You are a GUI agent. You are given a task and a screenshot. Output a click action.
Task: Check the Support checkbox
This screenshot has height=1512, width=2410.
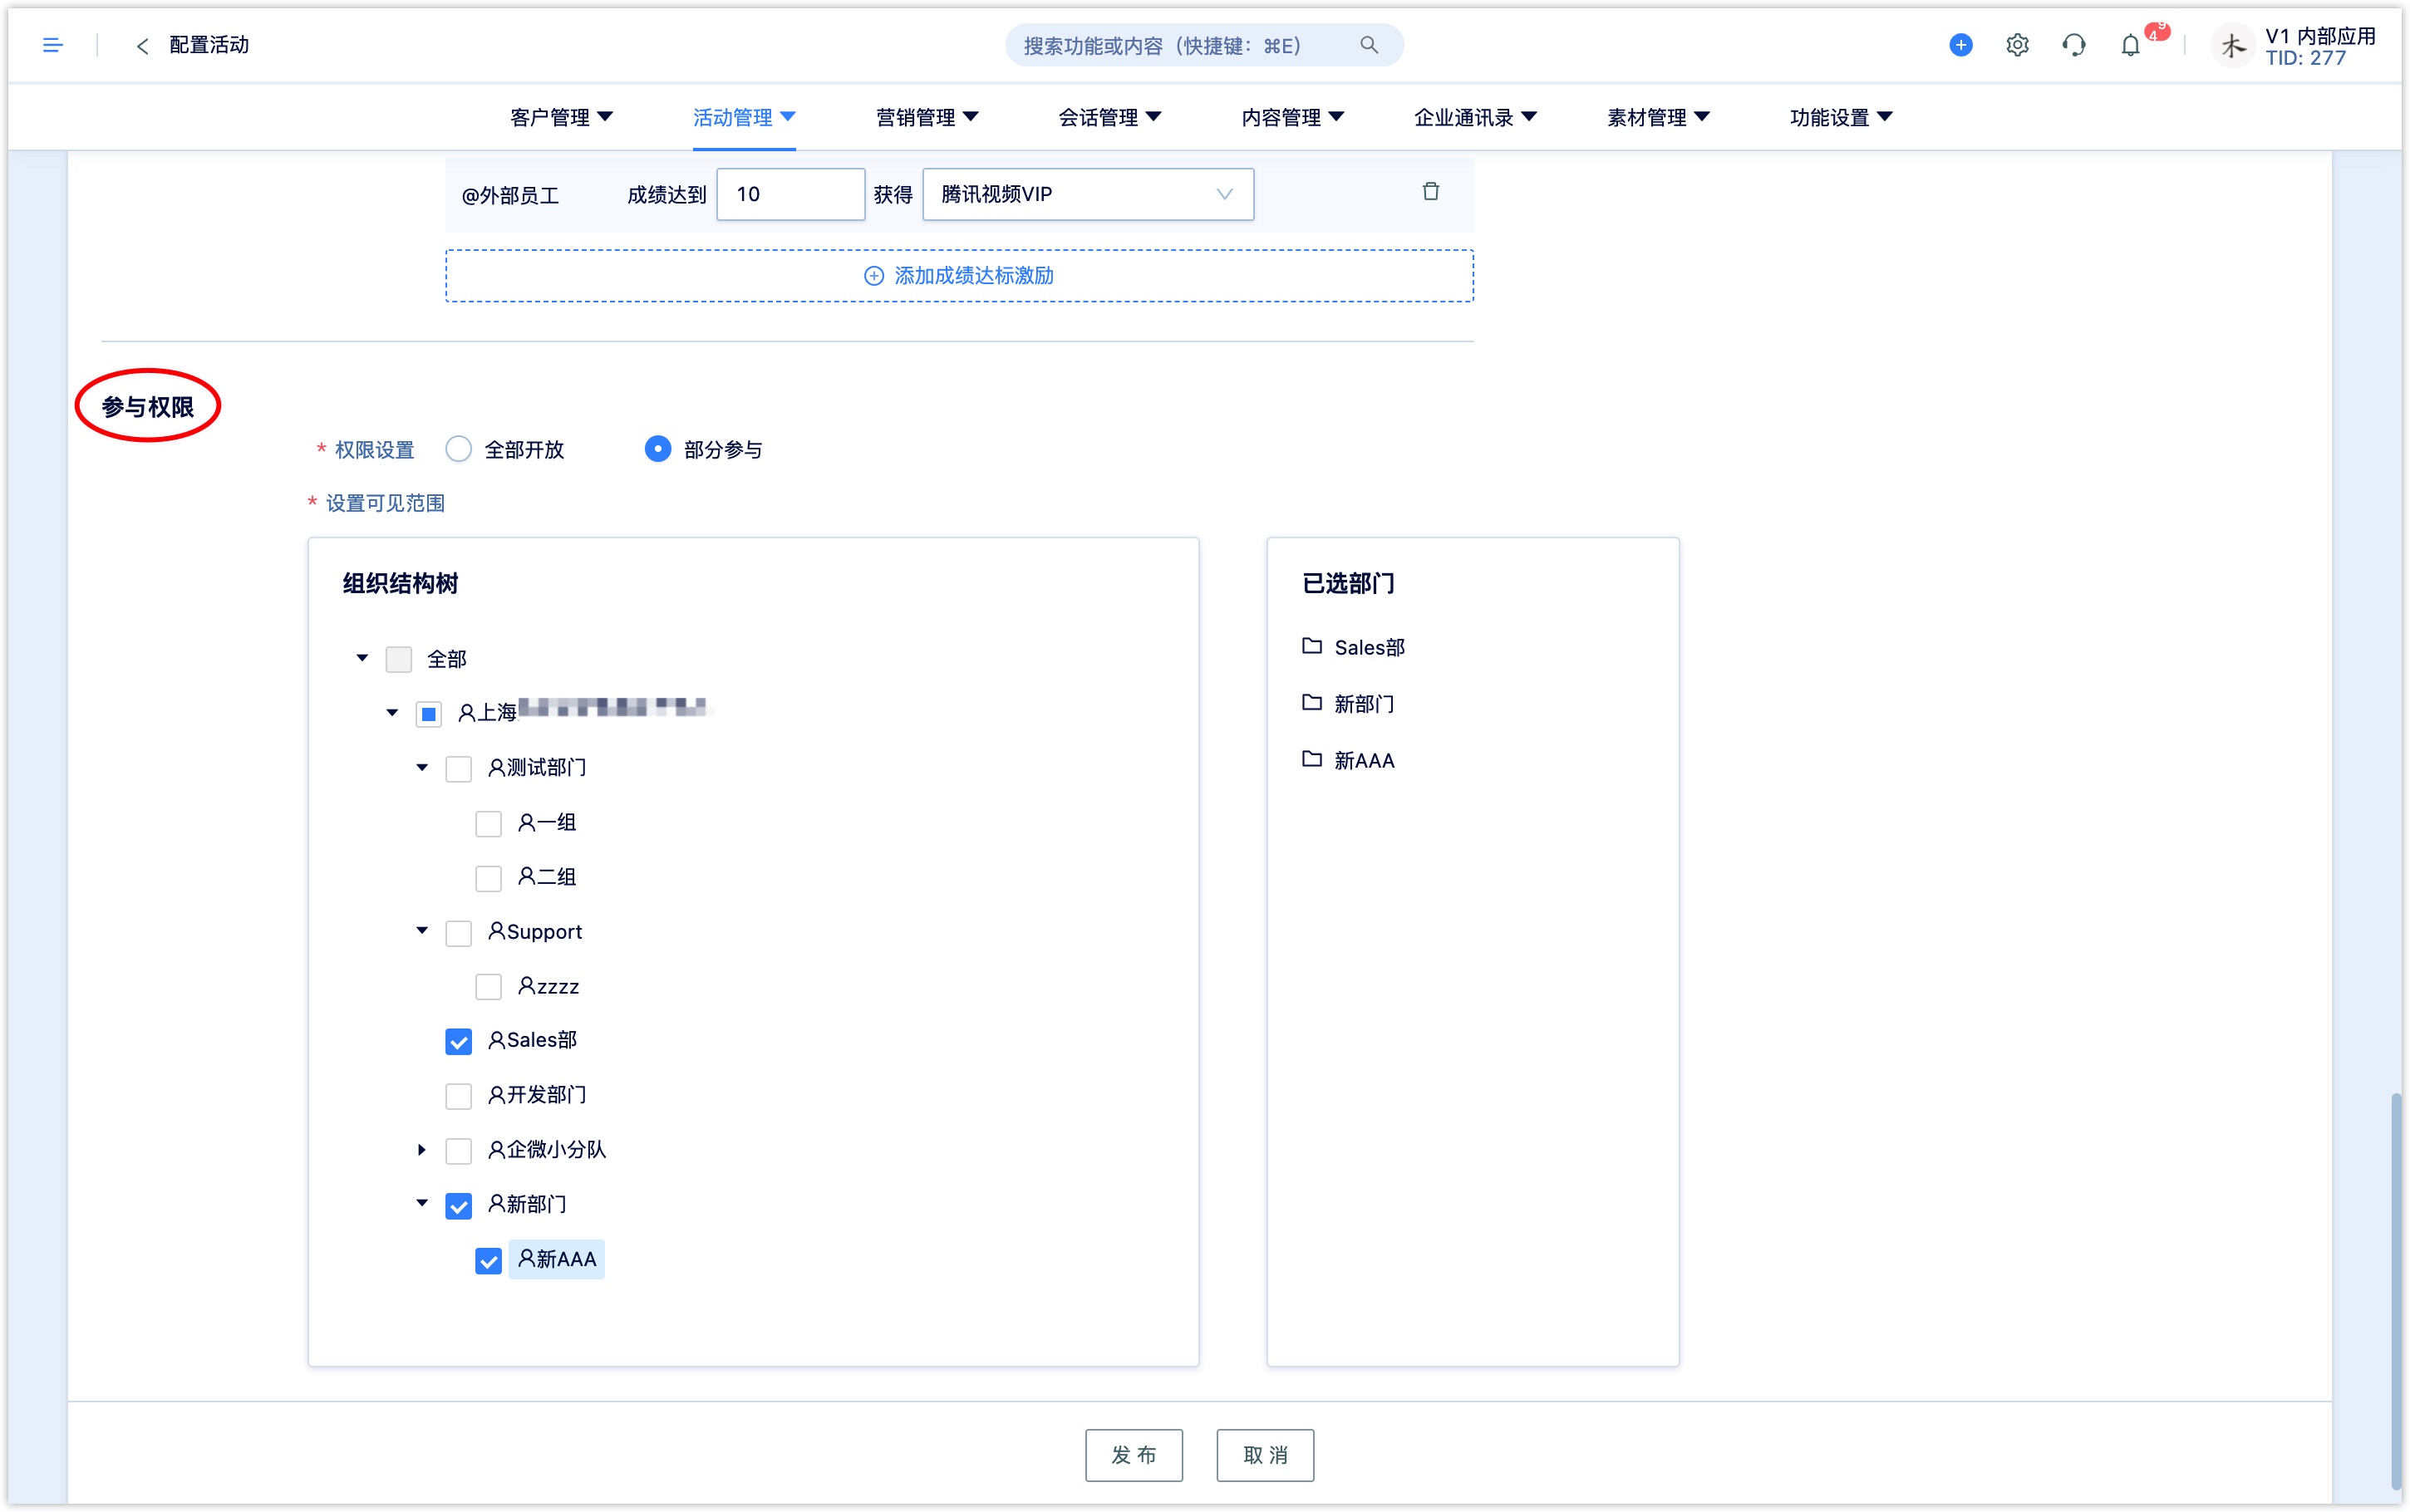458,933
